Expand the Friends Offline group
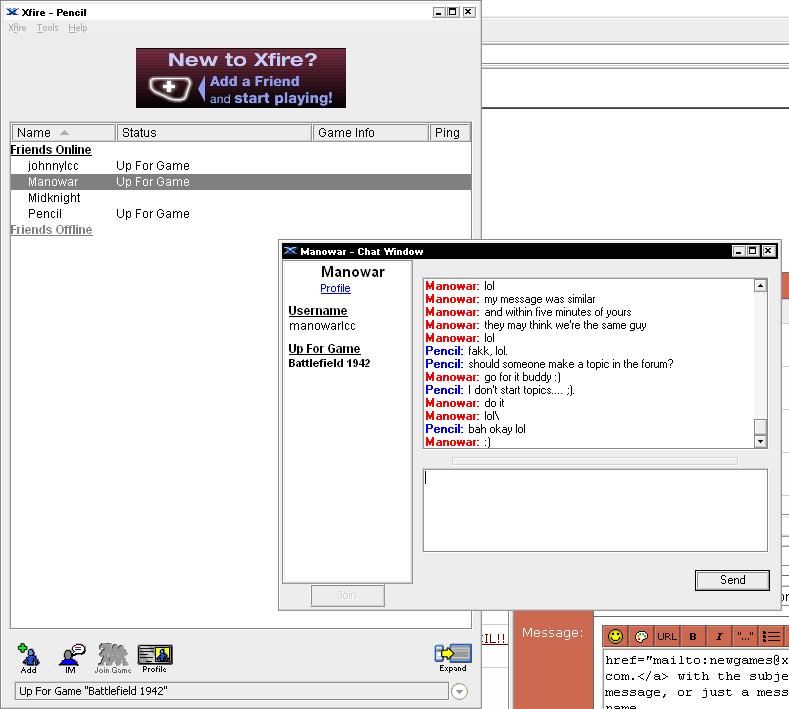This screenshot has height=709, width=789. (51, 229)
